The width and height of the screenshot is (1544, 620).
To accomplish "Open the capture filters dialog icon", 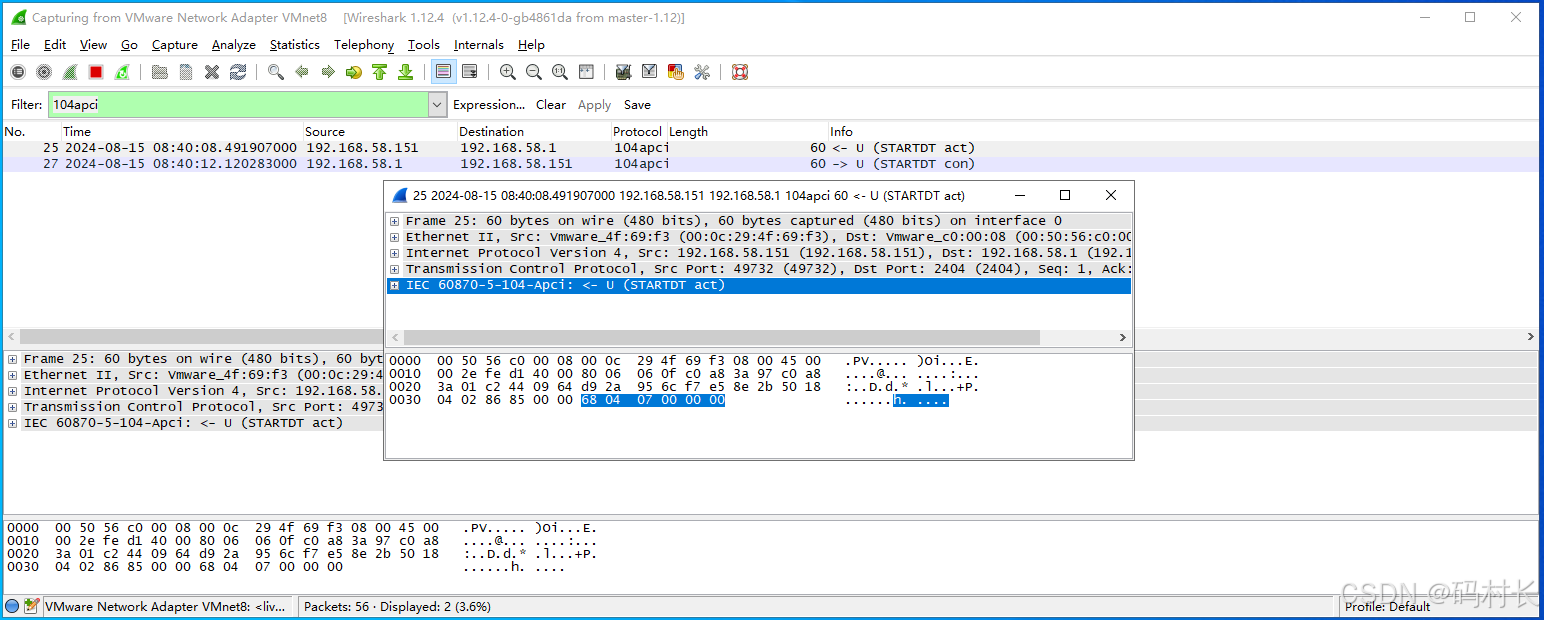I will tap(624, 72).
